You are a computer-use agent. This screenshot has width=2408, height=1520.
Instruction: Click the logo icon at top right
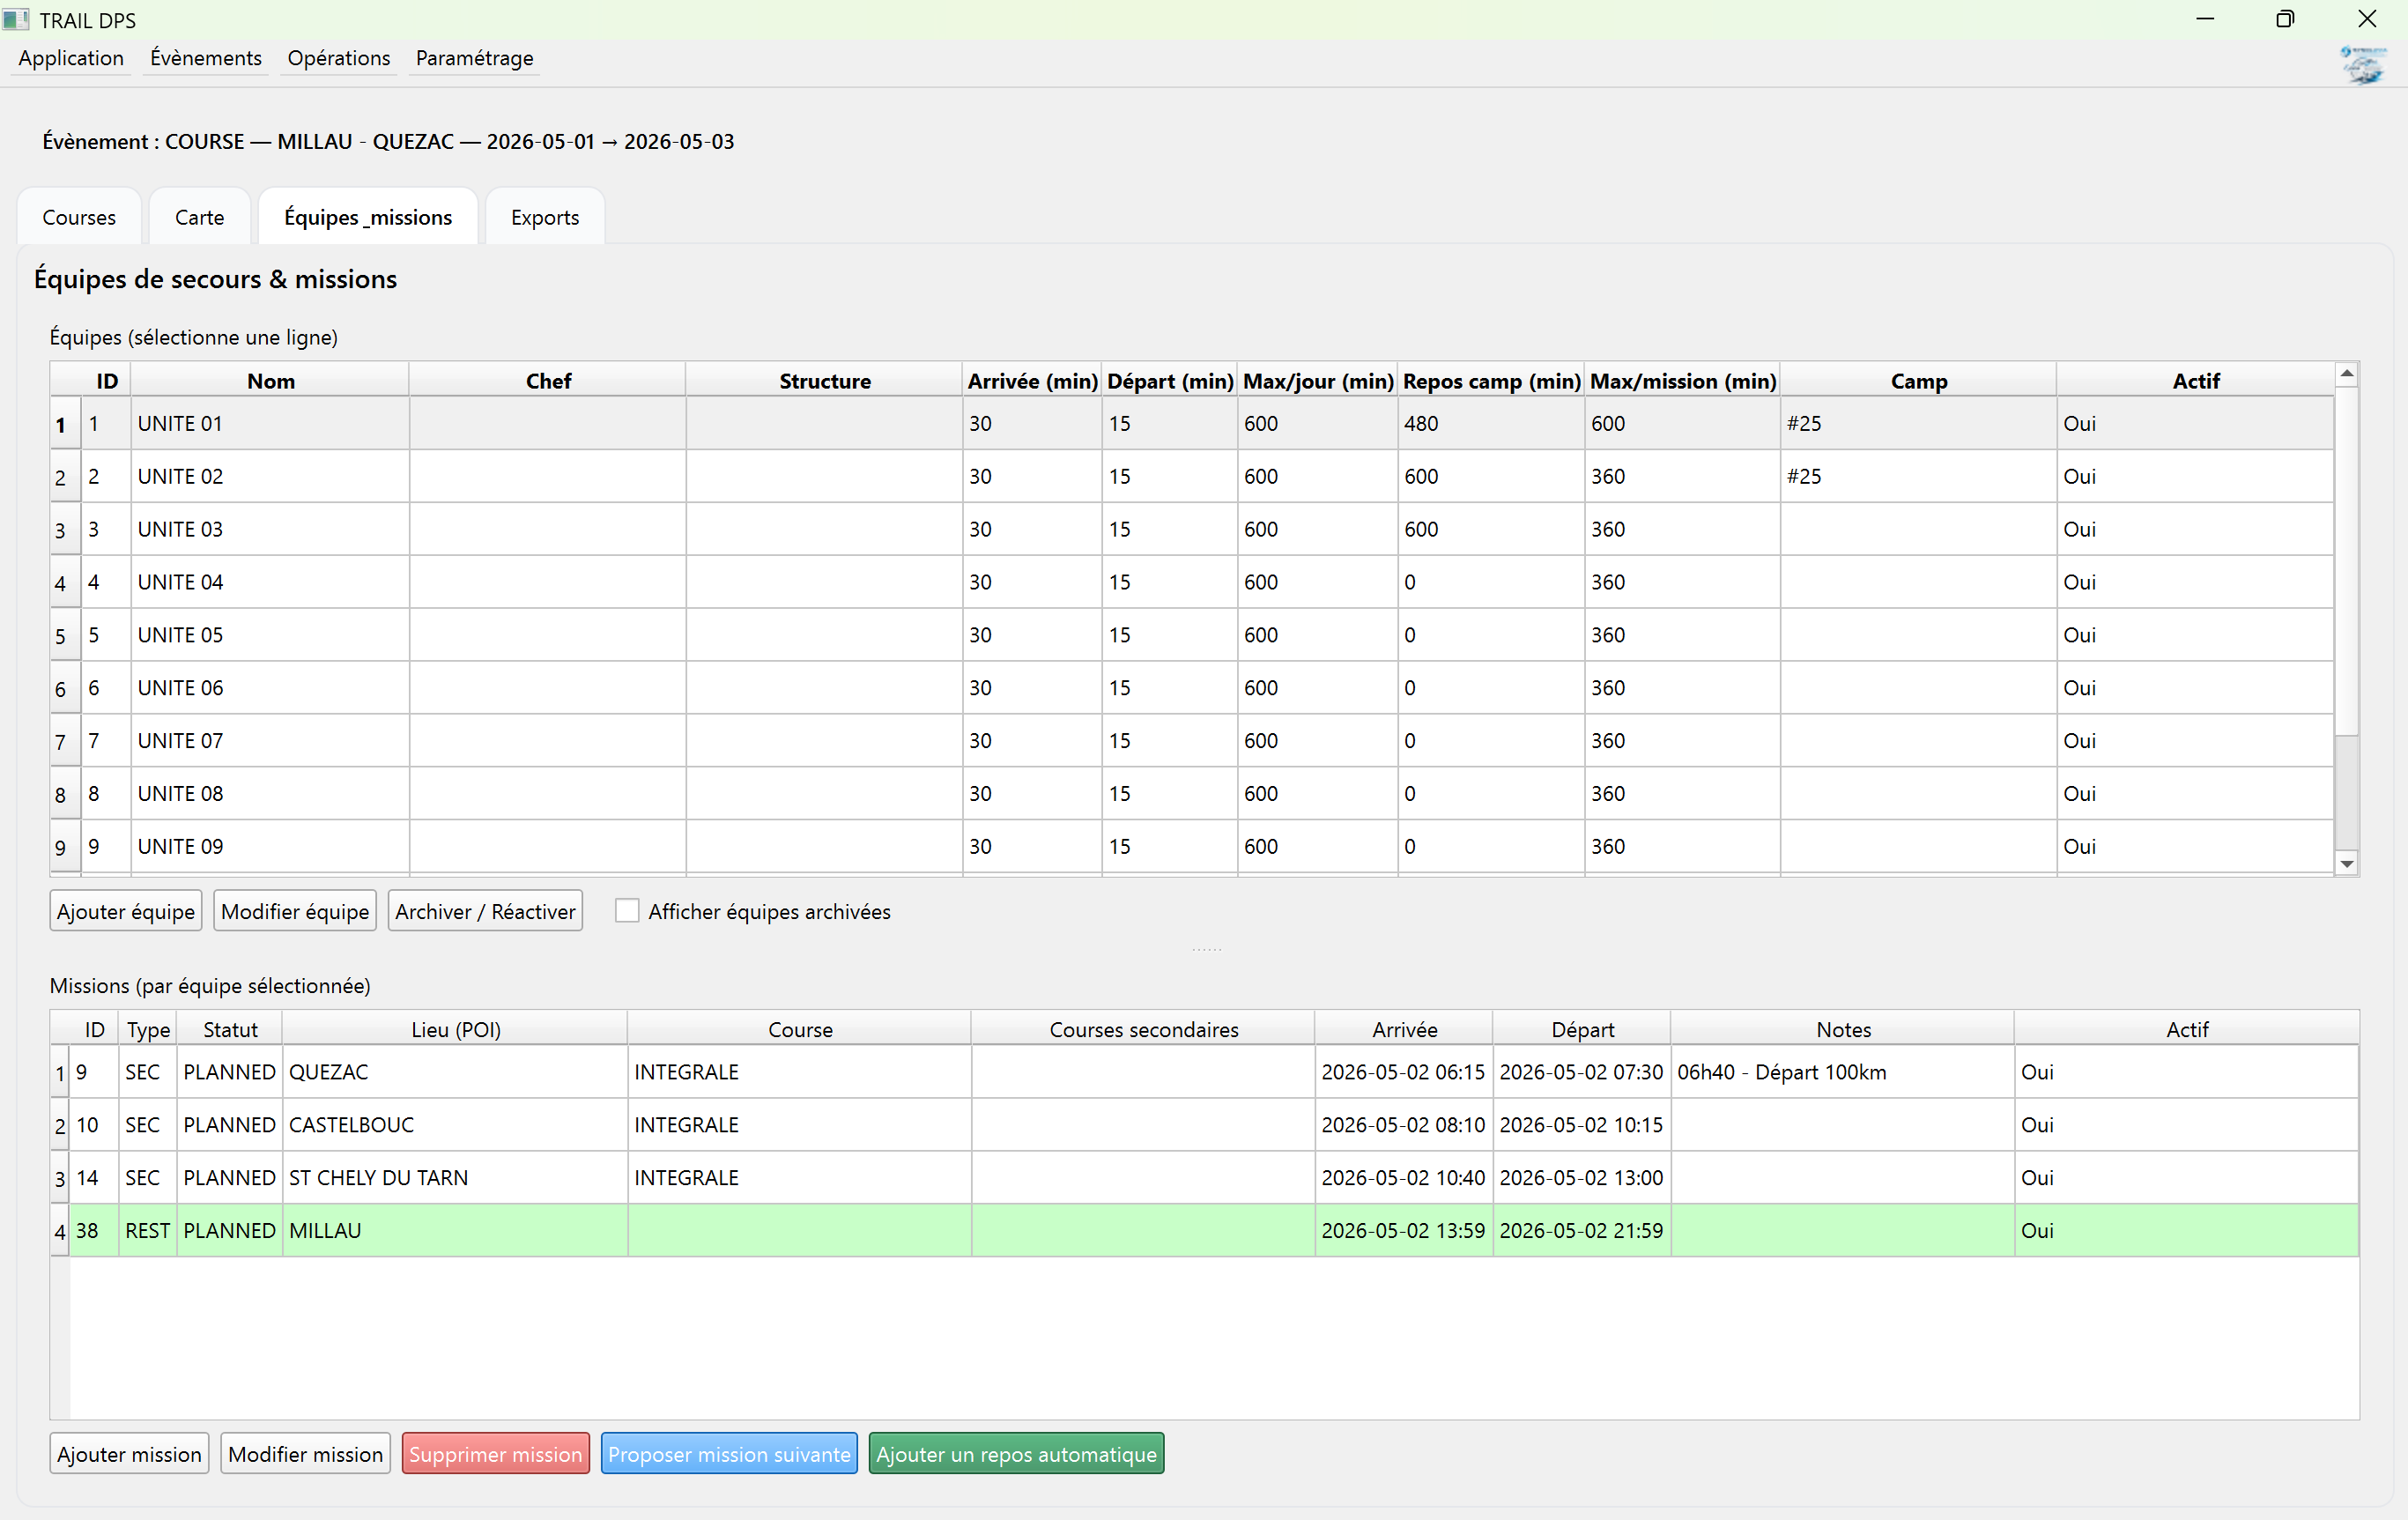(x=2364, y=65)
